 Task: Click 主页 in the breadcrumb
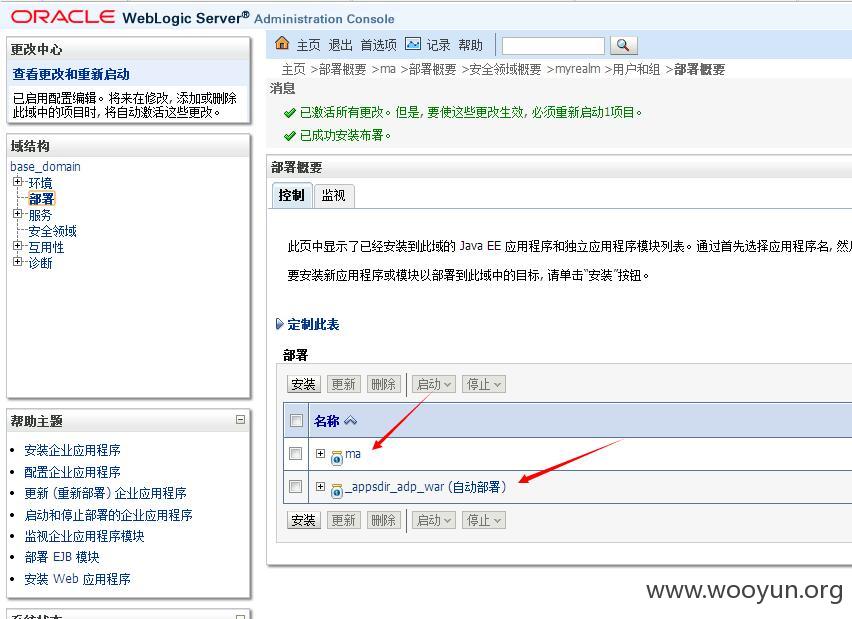click(x=293, y=69)
